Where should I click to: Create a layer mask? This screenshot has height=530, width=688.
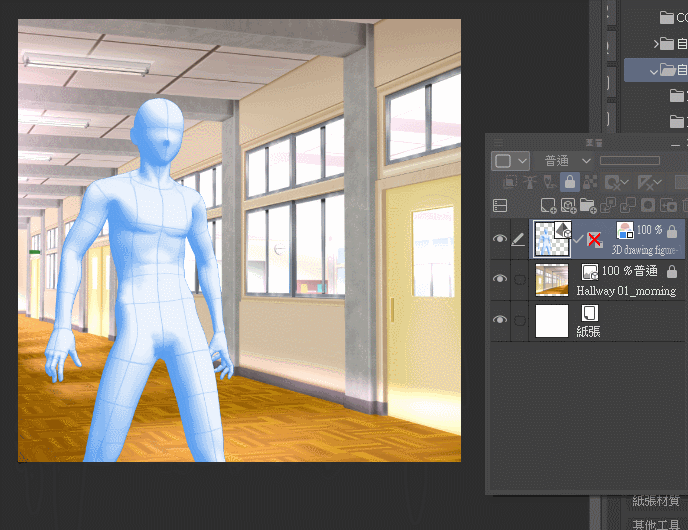648,205
